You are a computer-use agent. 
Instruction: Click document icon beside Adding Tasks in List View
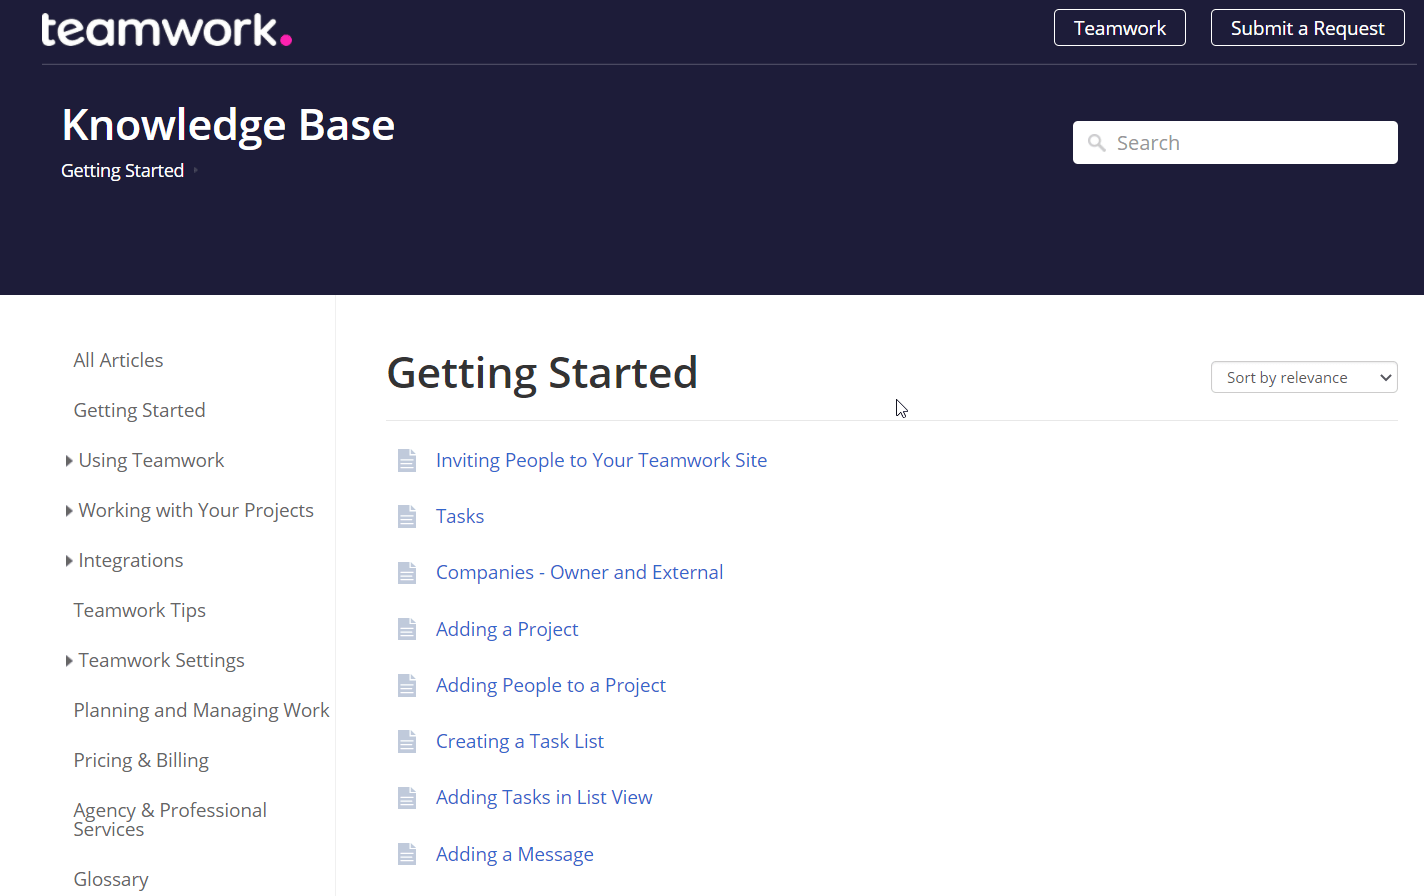tap(407, 798)
